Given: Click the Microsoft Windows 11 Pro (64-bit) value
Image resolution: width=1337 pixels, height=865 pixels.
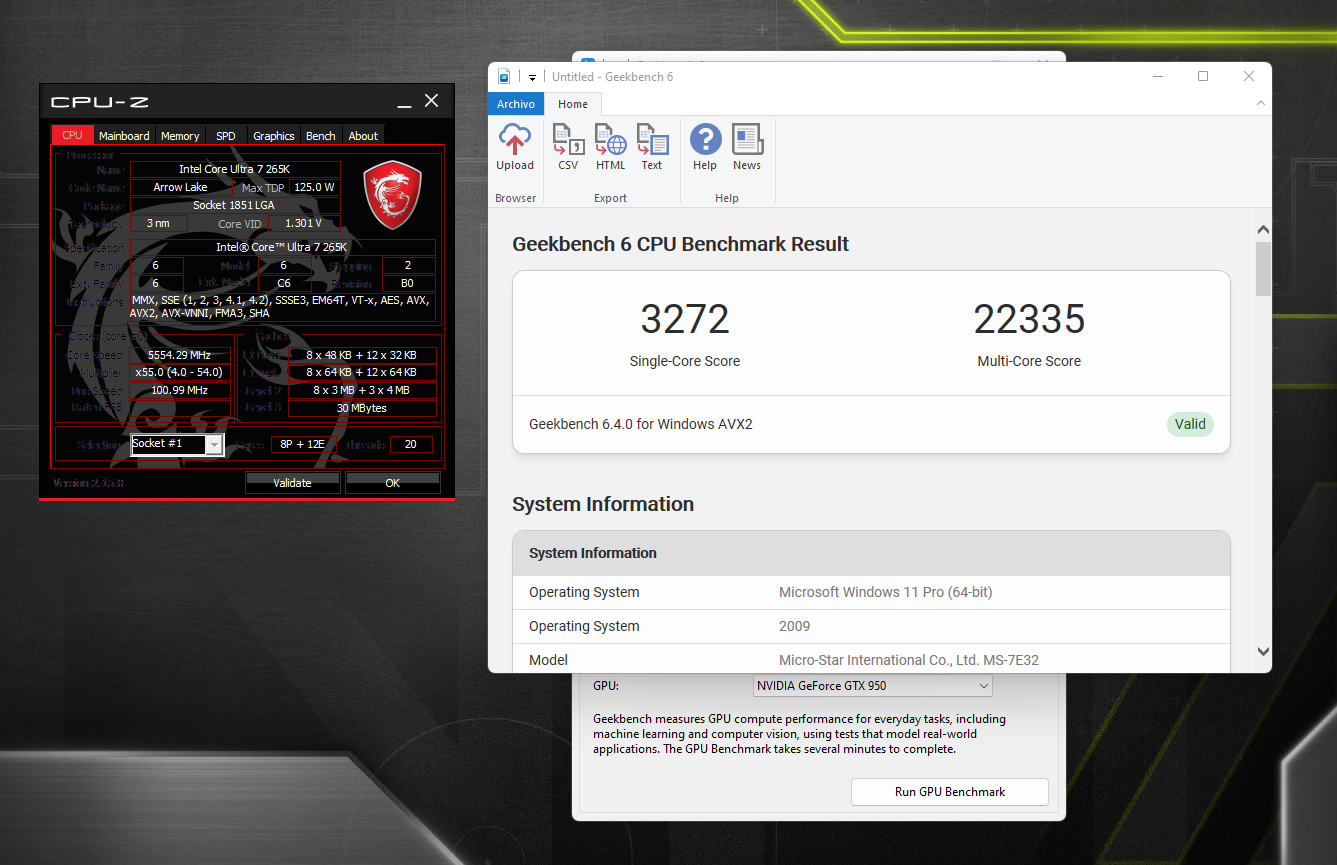Looking at the screenshot, I should pyautogui.click(x=886, y=592).
